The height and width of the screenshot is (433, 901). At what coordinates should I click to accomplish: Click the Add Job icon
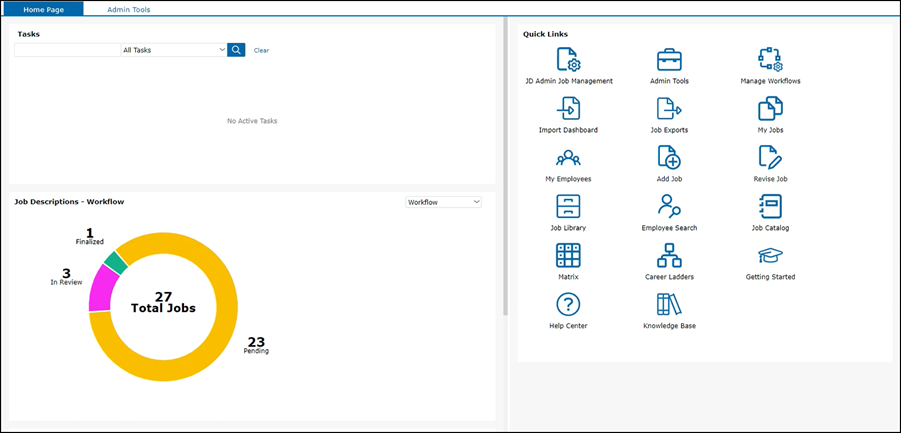[669, 157]
